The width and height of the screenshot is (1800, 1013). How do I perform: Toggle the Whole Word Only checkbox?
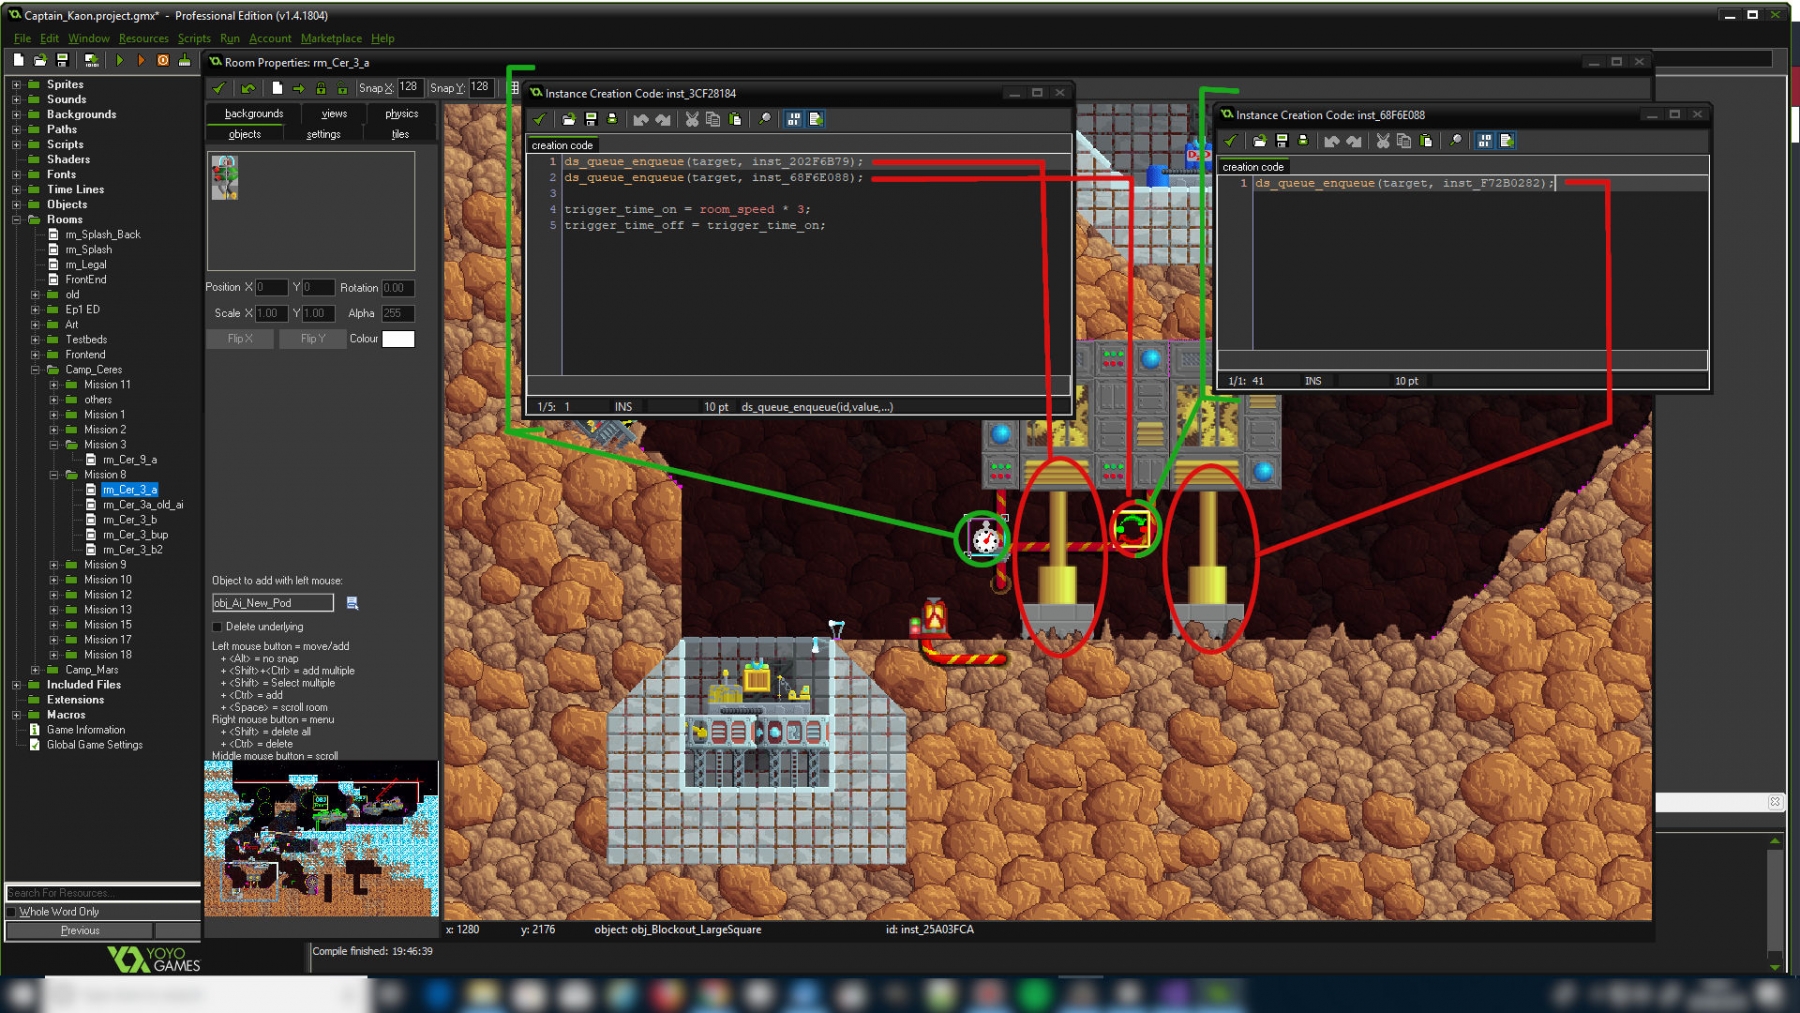(x=12, y=912)
